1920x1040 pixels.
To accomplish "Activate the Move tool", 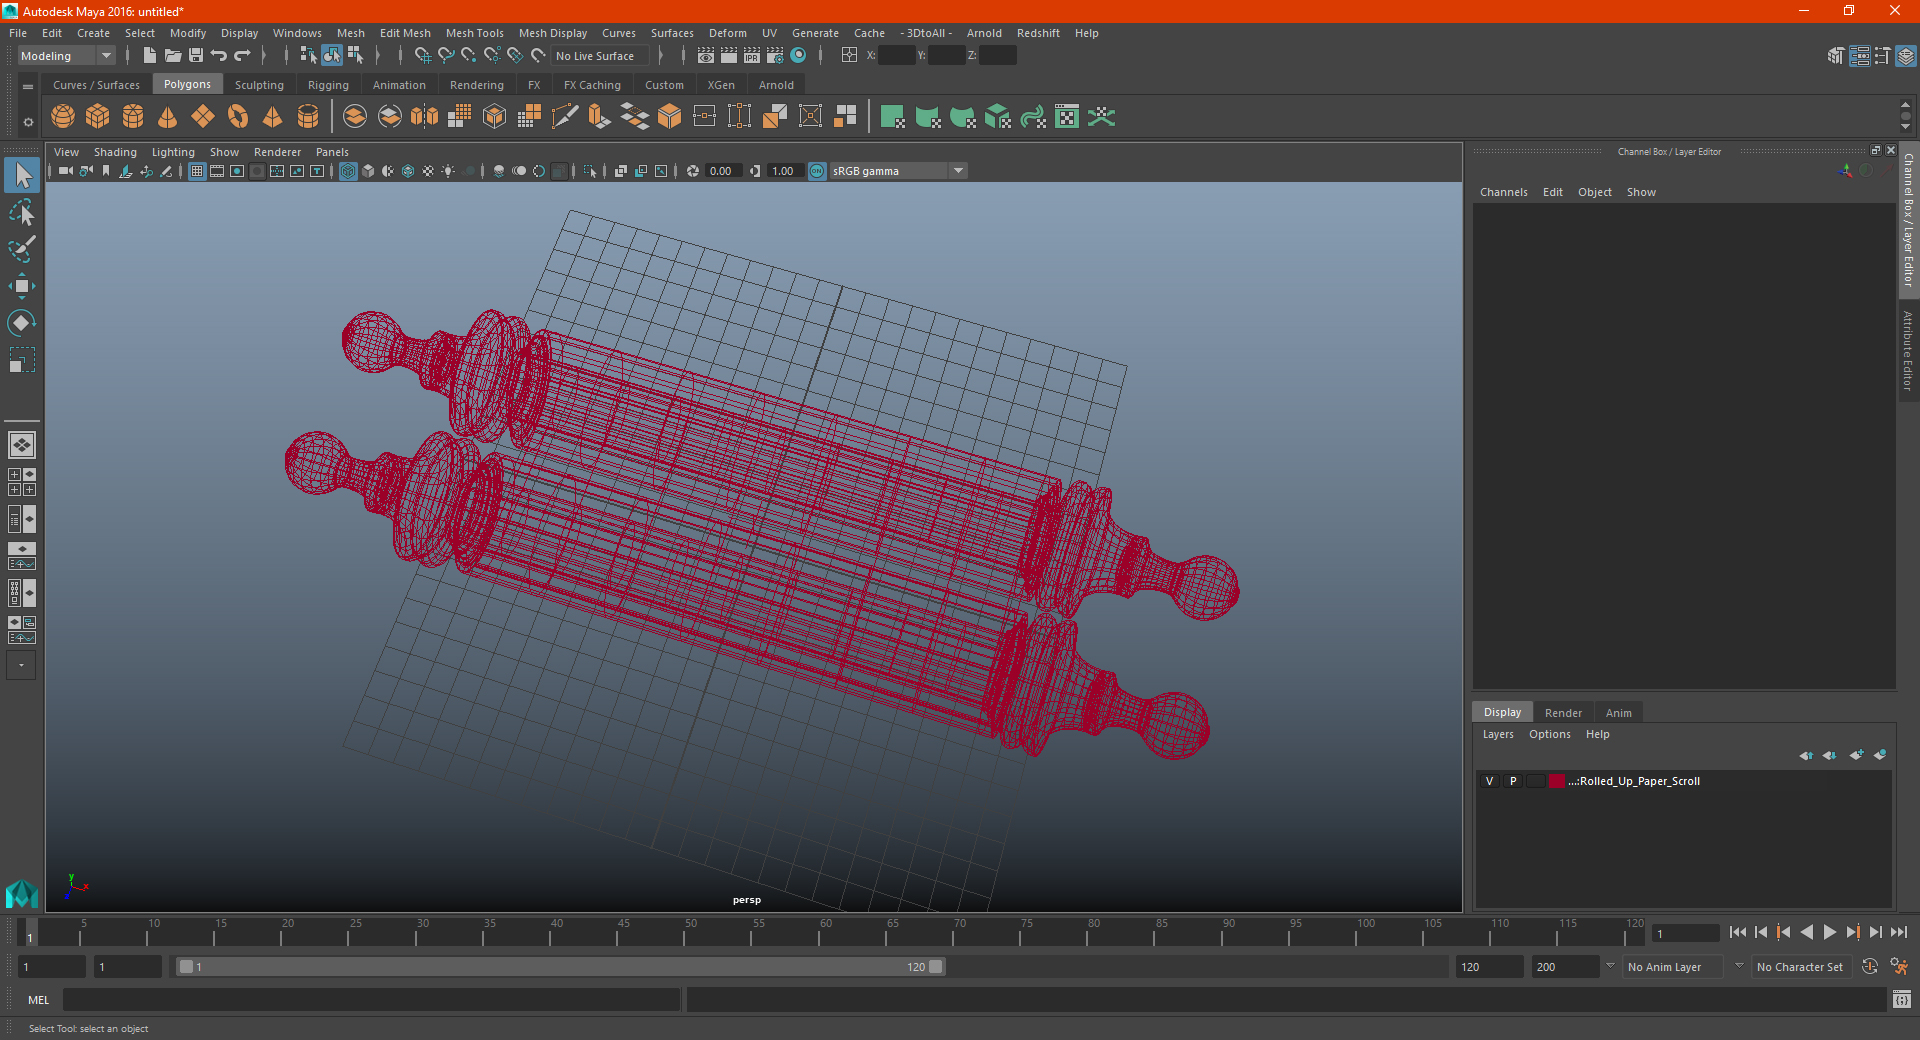I will click(x=22, y=286).
